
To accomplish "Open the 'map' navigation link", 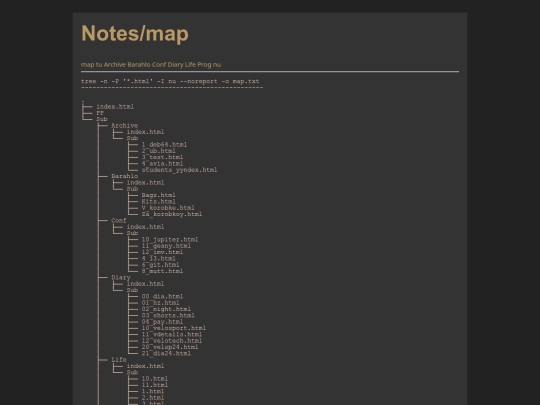I will (87, 65).
